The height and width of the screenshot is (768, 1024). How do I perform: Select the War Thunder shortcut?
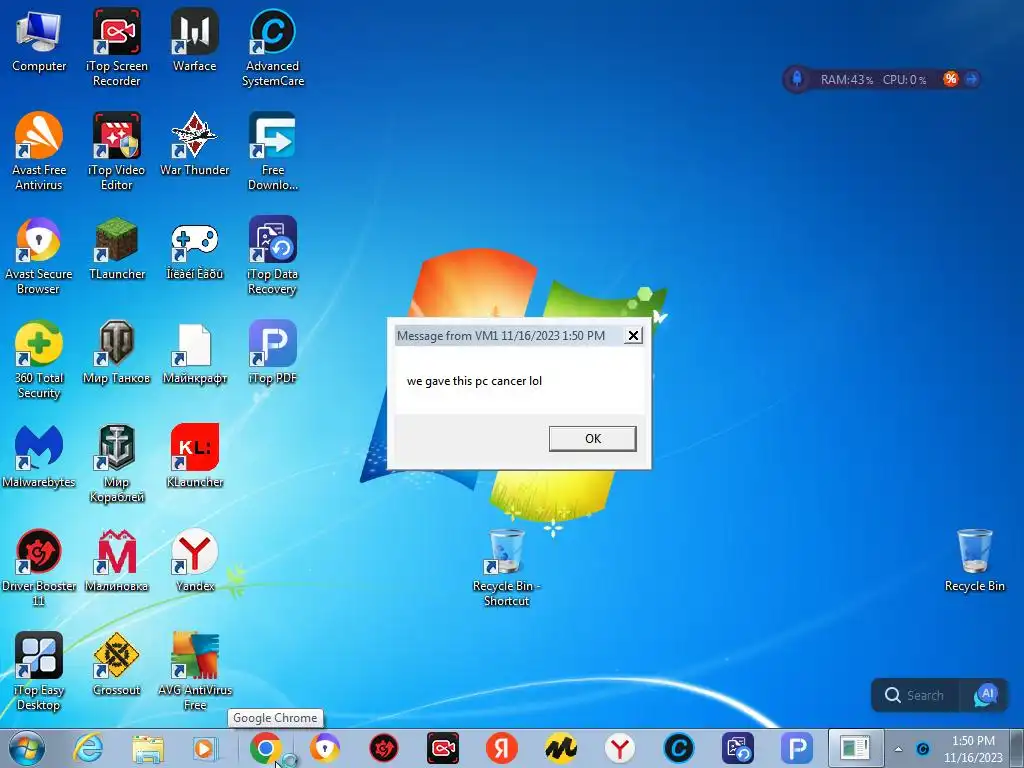coord(195,144)
